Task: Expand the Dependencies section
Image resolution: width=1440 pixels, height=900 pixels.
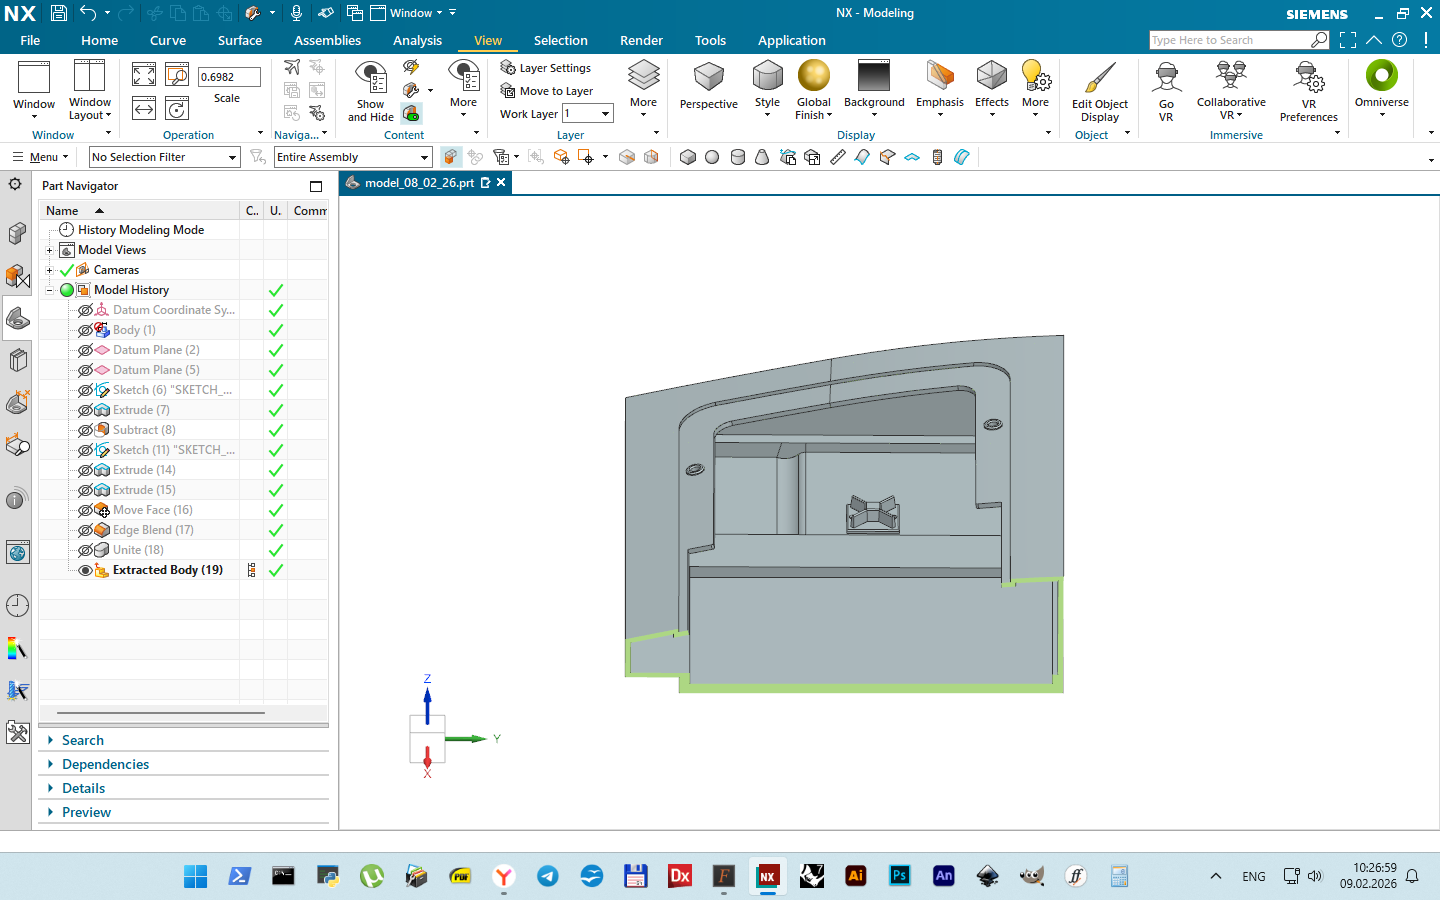Action: click(105, 764)
